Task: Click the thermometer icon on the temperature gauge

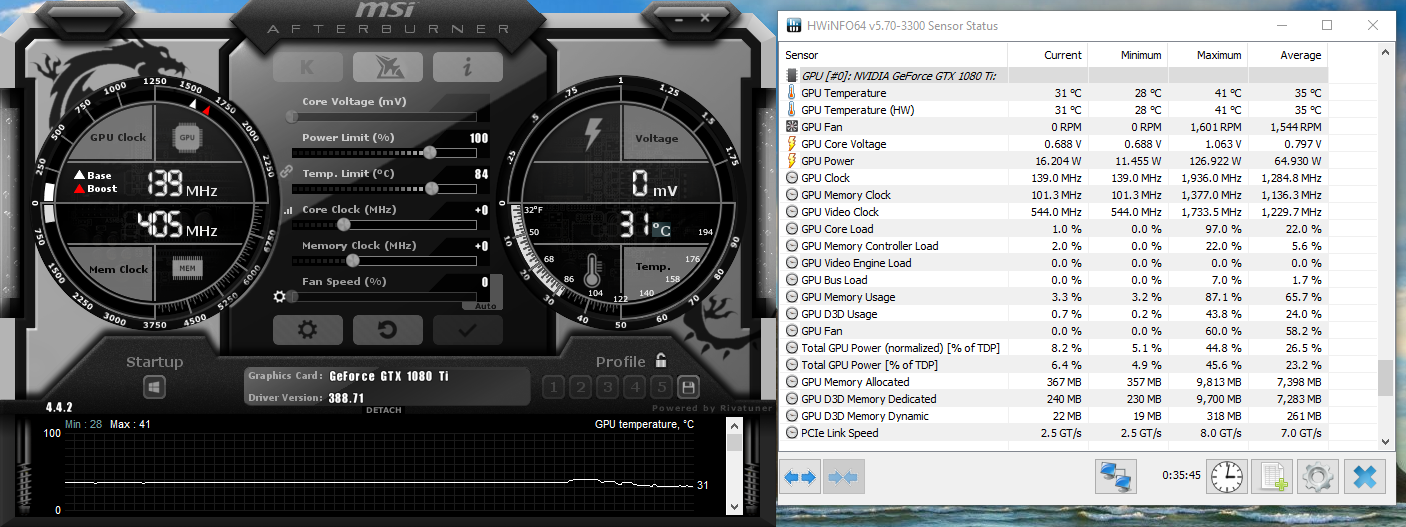Action: coord(592,270)
